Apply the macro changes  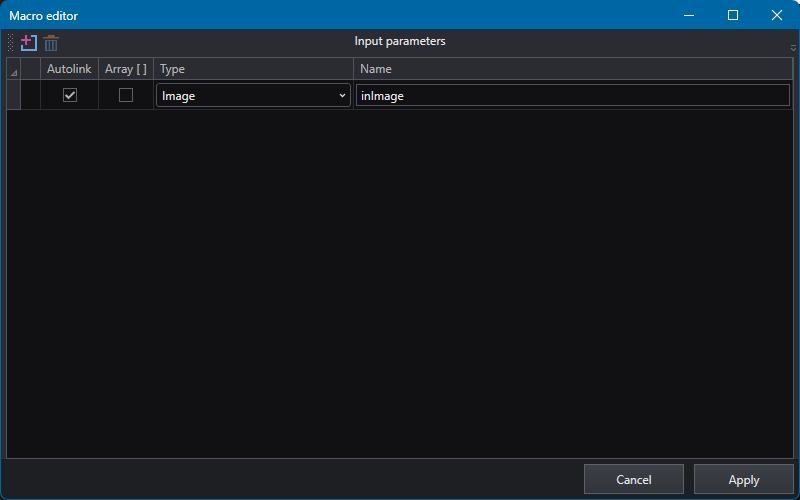pos(743,480)
